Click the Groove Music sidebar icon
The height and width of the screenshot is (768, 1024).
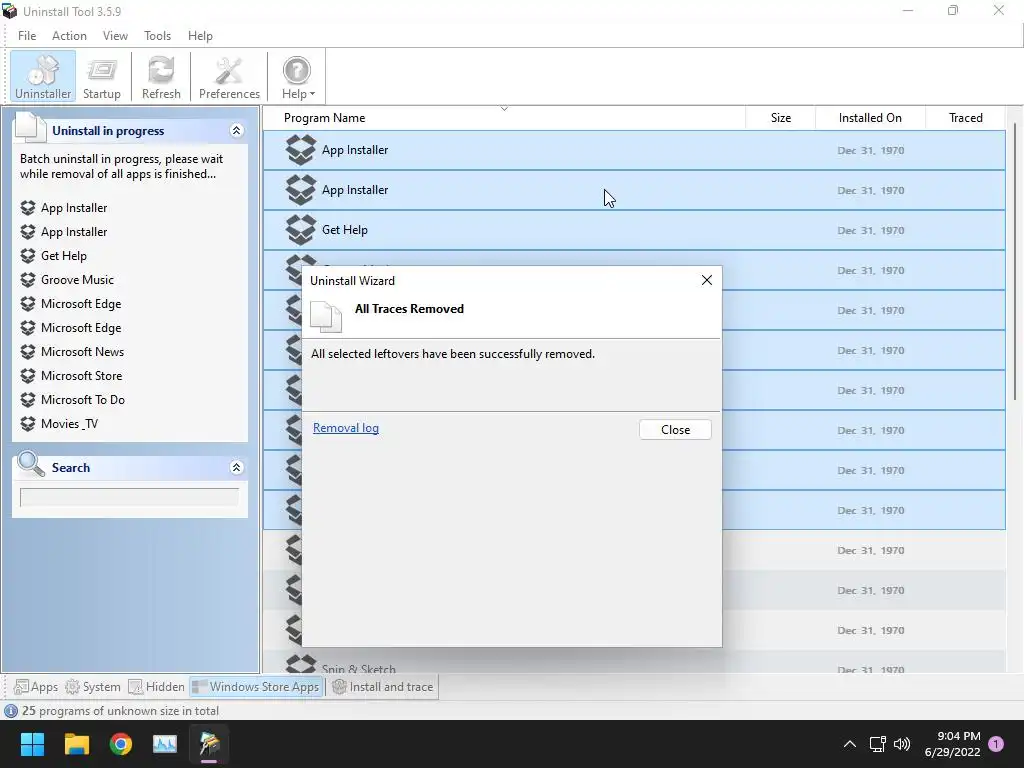coord(27,280)
